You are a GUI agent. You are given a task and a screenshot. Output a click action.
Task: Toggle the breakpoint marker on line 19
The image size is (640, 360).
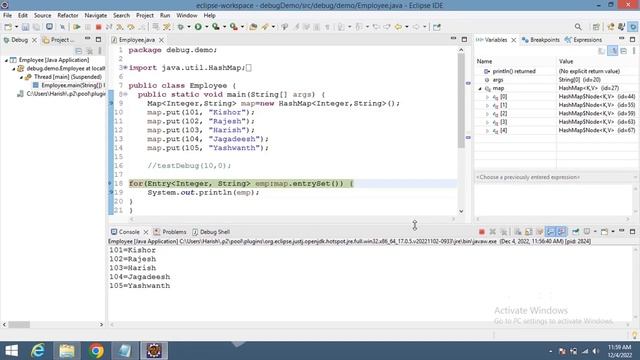point(111,192)
